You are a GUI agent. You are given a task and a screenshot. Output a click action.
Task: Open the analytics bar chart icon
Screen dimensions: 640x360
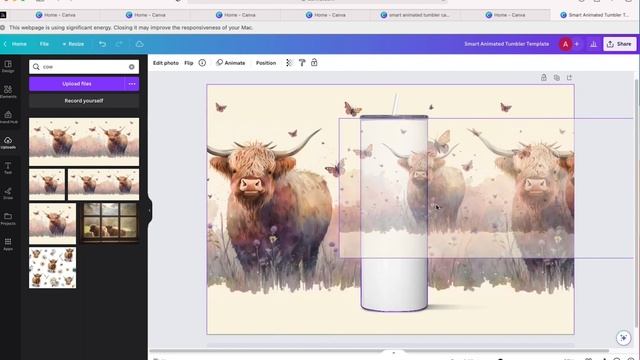click(593, 44)
